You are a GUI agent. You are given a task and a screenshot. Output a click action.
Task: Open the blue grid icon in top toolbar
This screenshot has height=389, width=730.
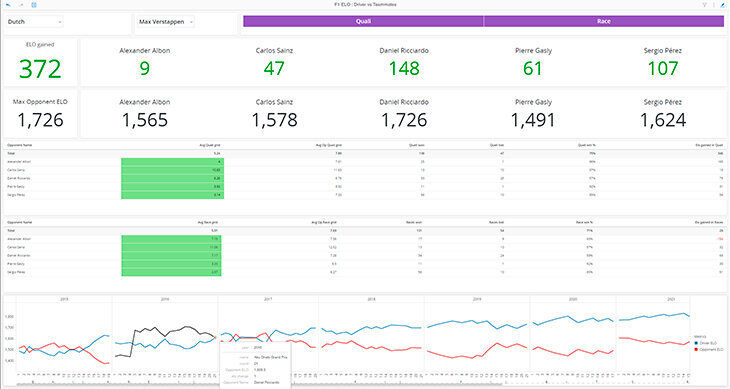click(34, 5)
